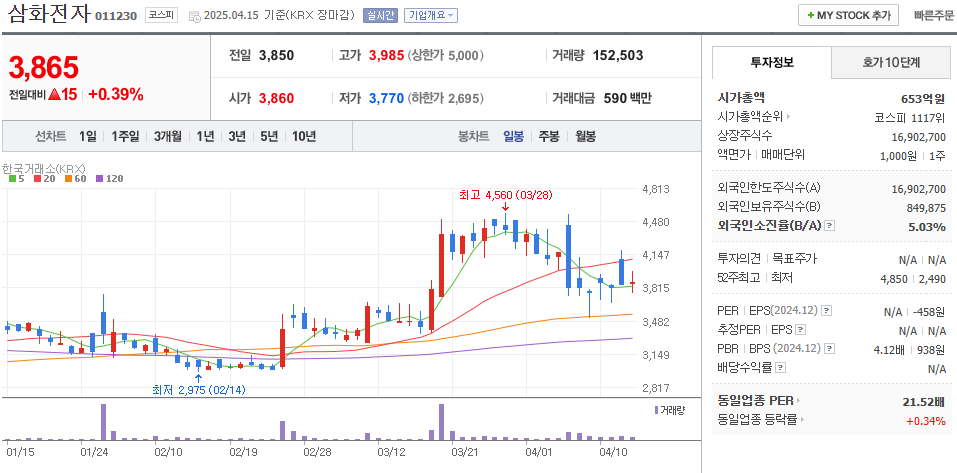Select the 10년 line chart period
Screen dimensions: 957x473
(x=304, y=136)
